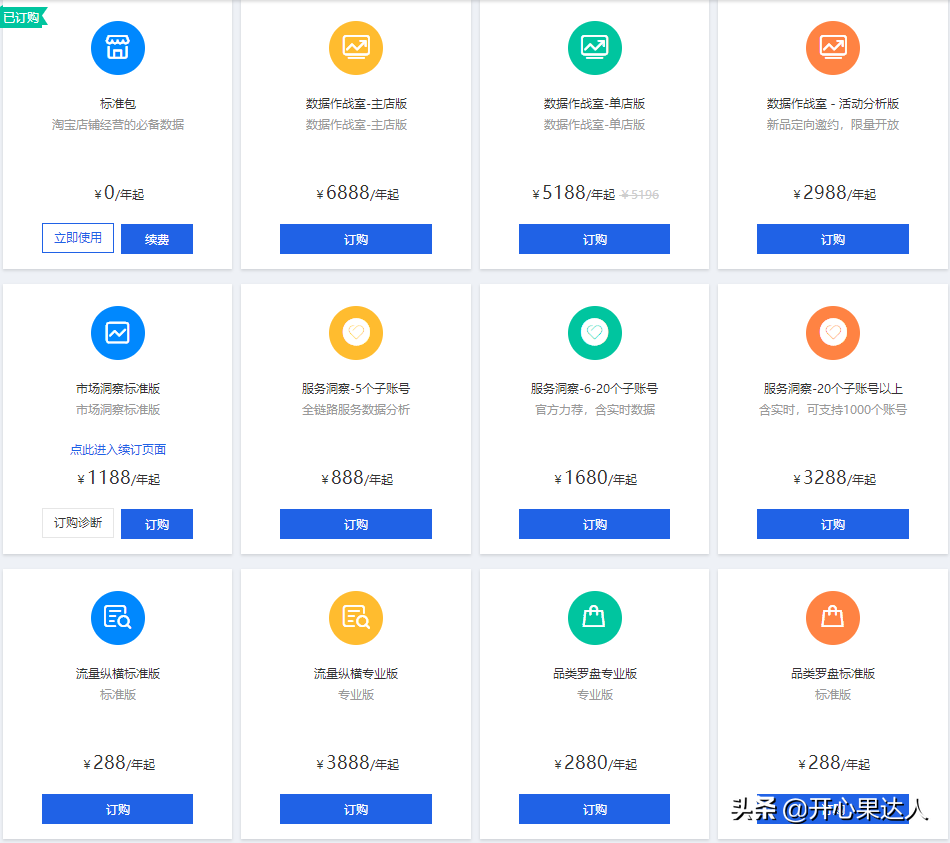The height and width of the screenshot is (843, 950).
Task: Click the struck-through price ¥5196
Action: [x=640, y=195]
